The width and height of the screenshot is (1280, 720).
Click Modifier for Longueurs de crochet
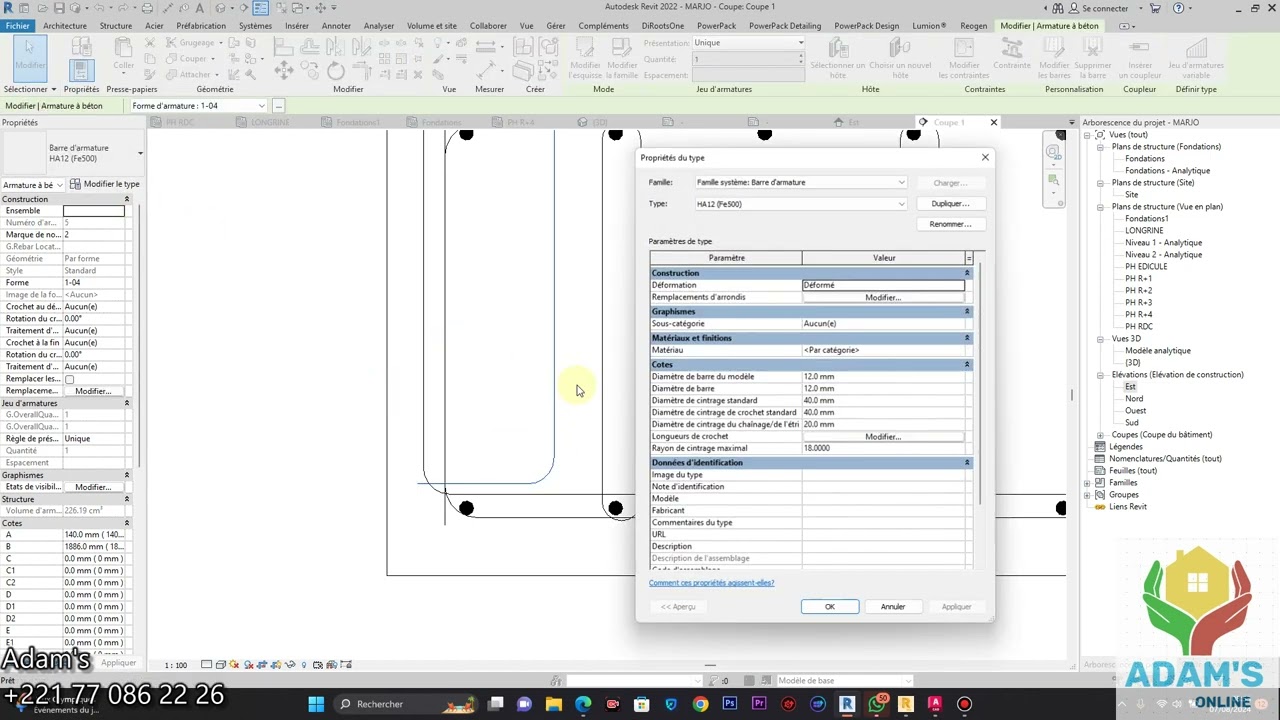[883, 437]
